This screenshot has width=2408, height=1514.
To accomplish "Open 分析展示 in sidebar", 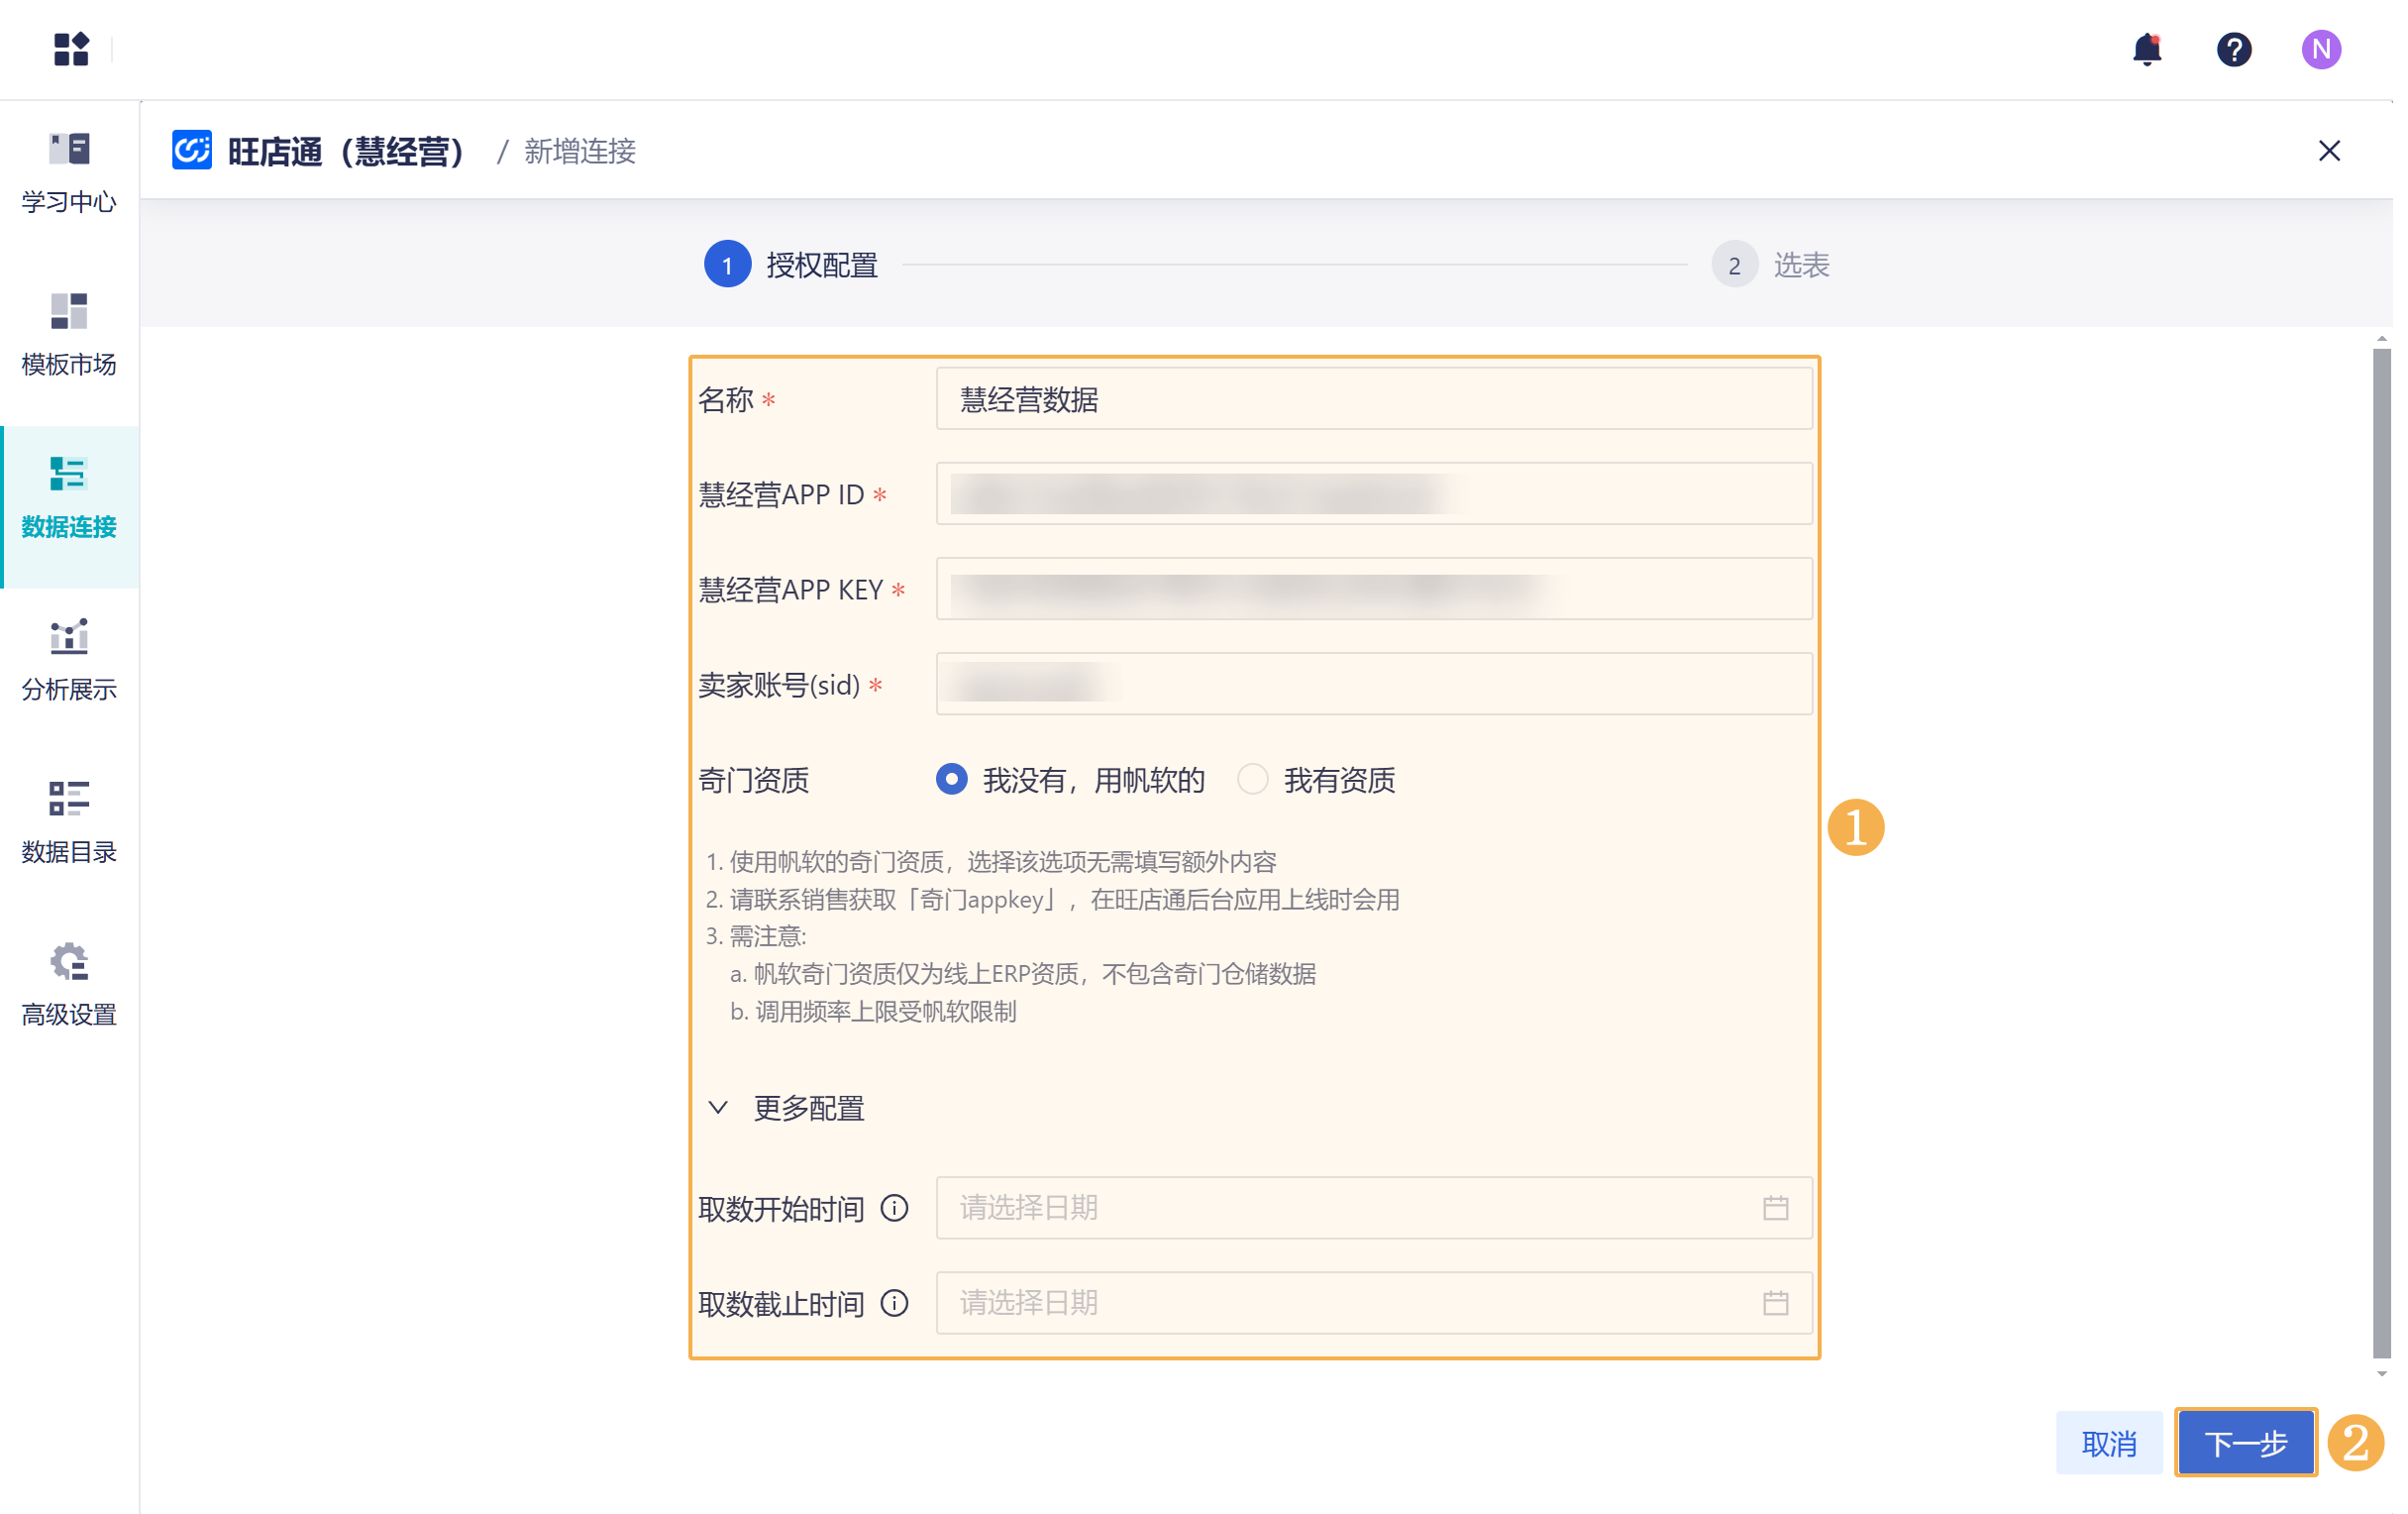I will pyautogui.click(x=69, y=660).
